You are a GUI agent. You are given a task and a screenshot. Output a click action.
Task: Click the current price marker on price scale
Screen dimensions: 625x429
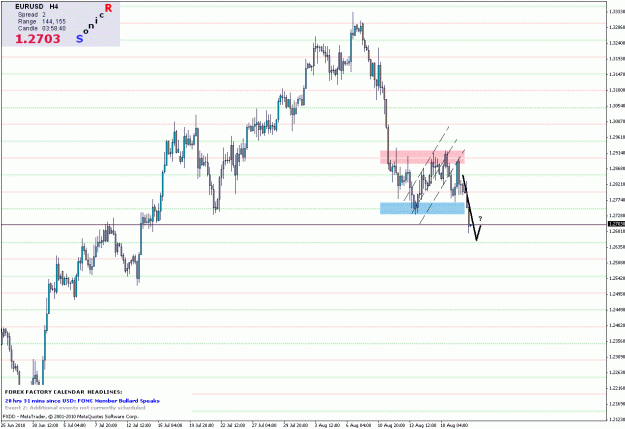click(x=616, y=224)
